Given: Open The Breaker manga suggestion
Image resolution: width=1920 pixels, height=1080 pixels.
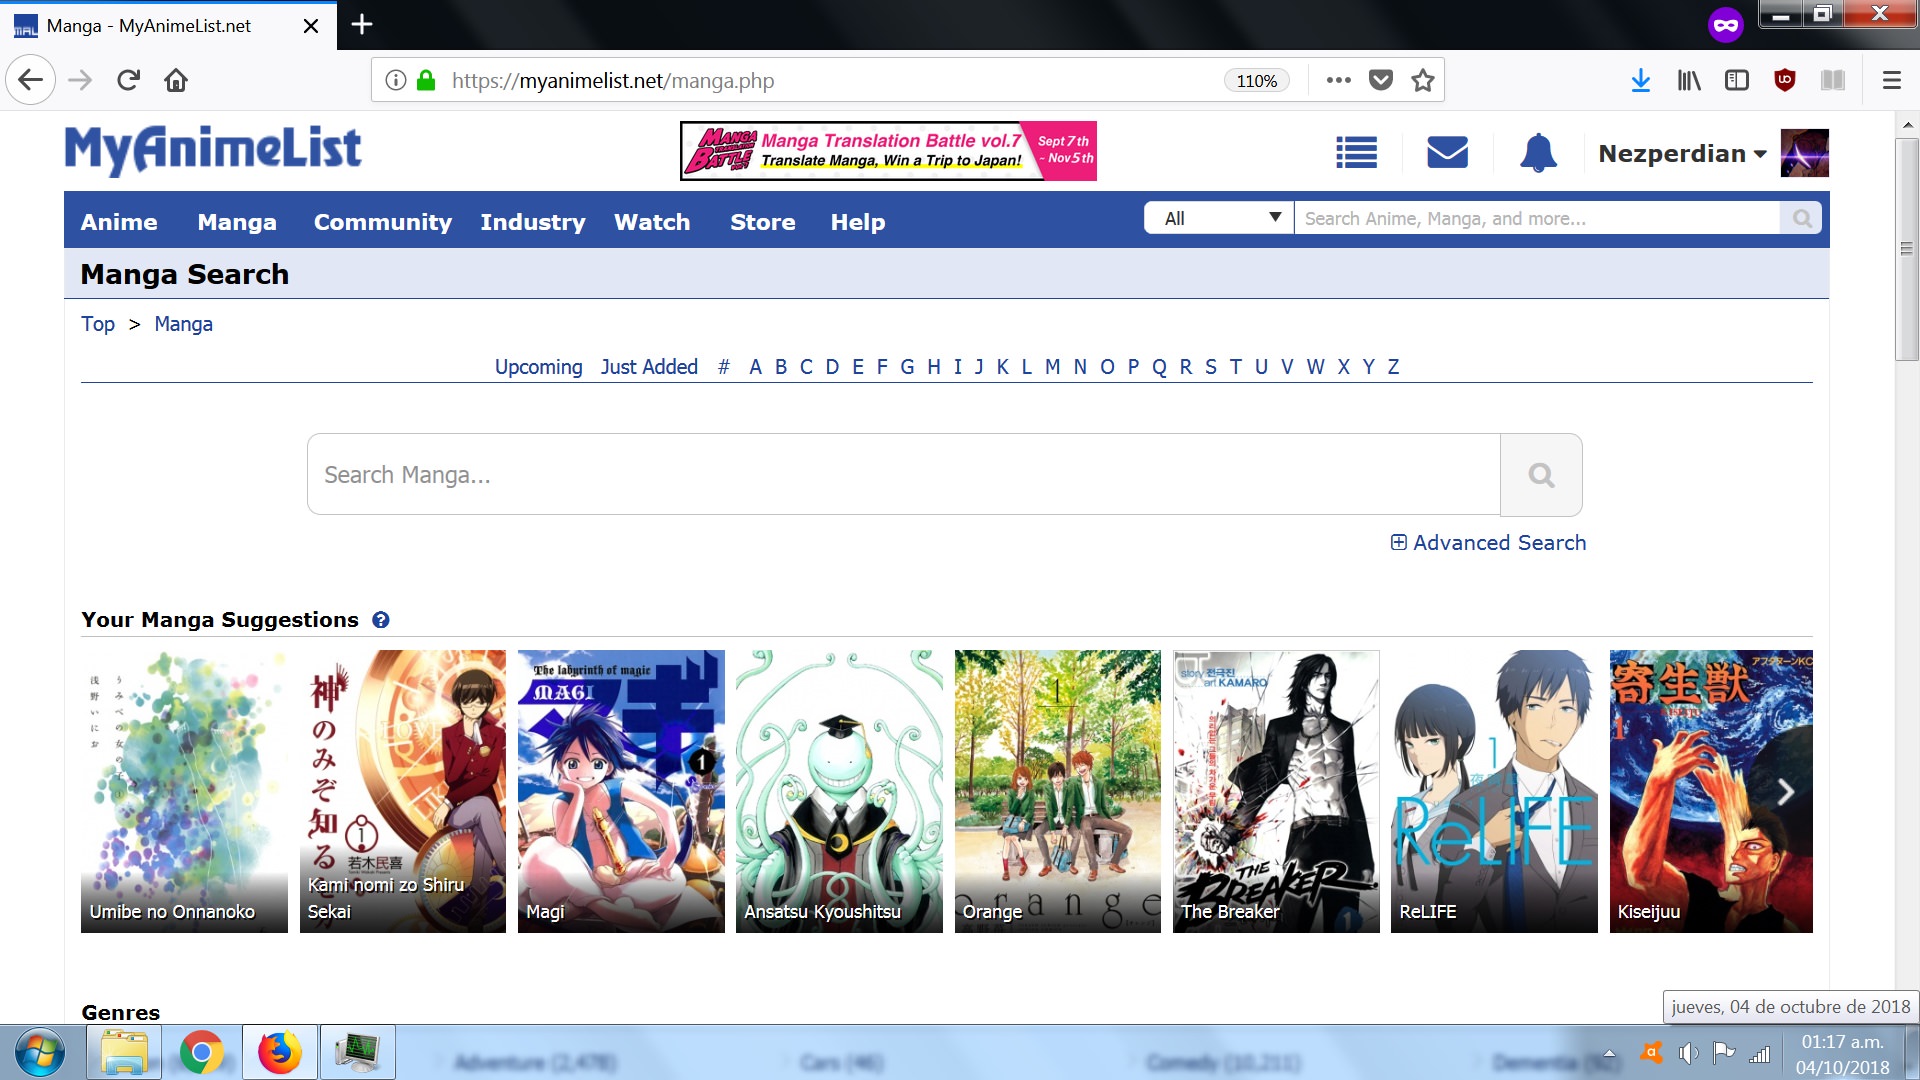Looking at the screenshot, I should pos(1276,792).
